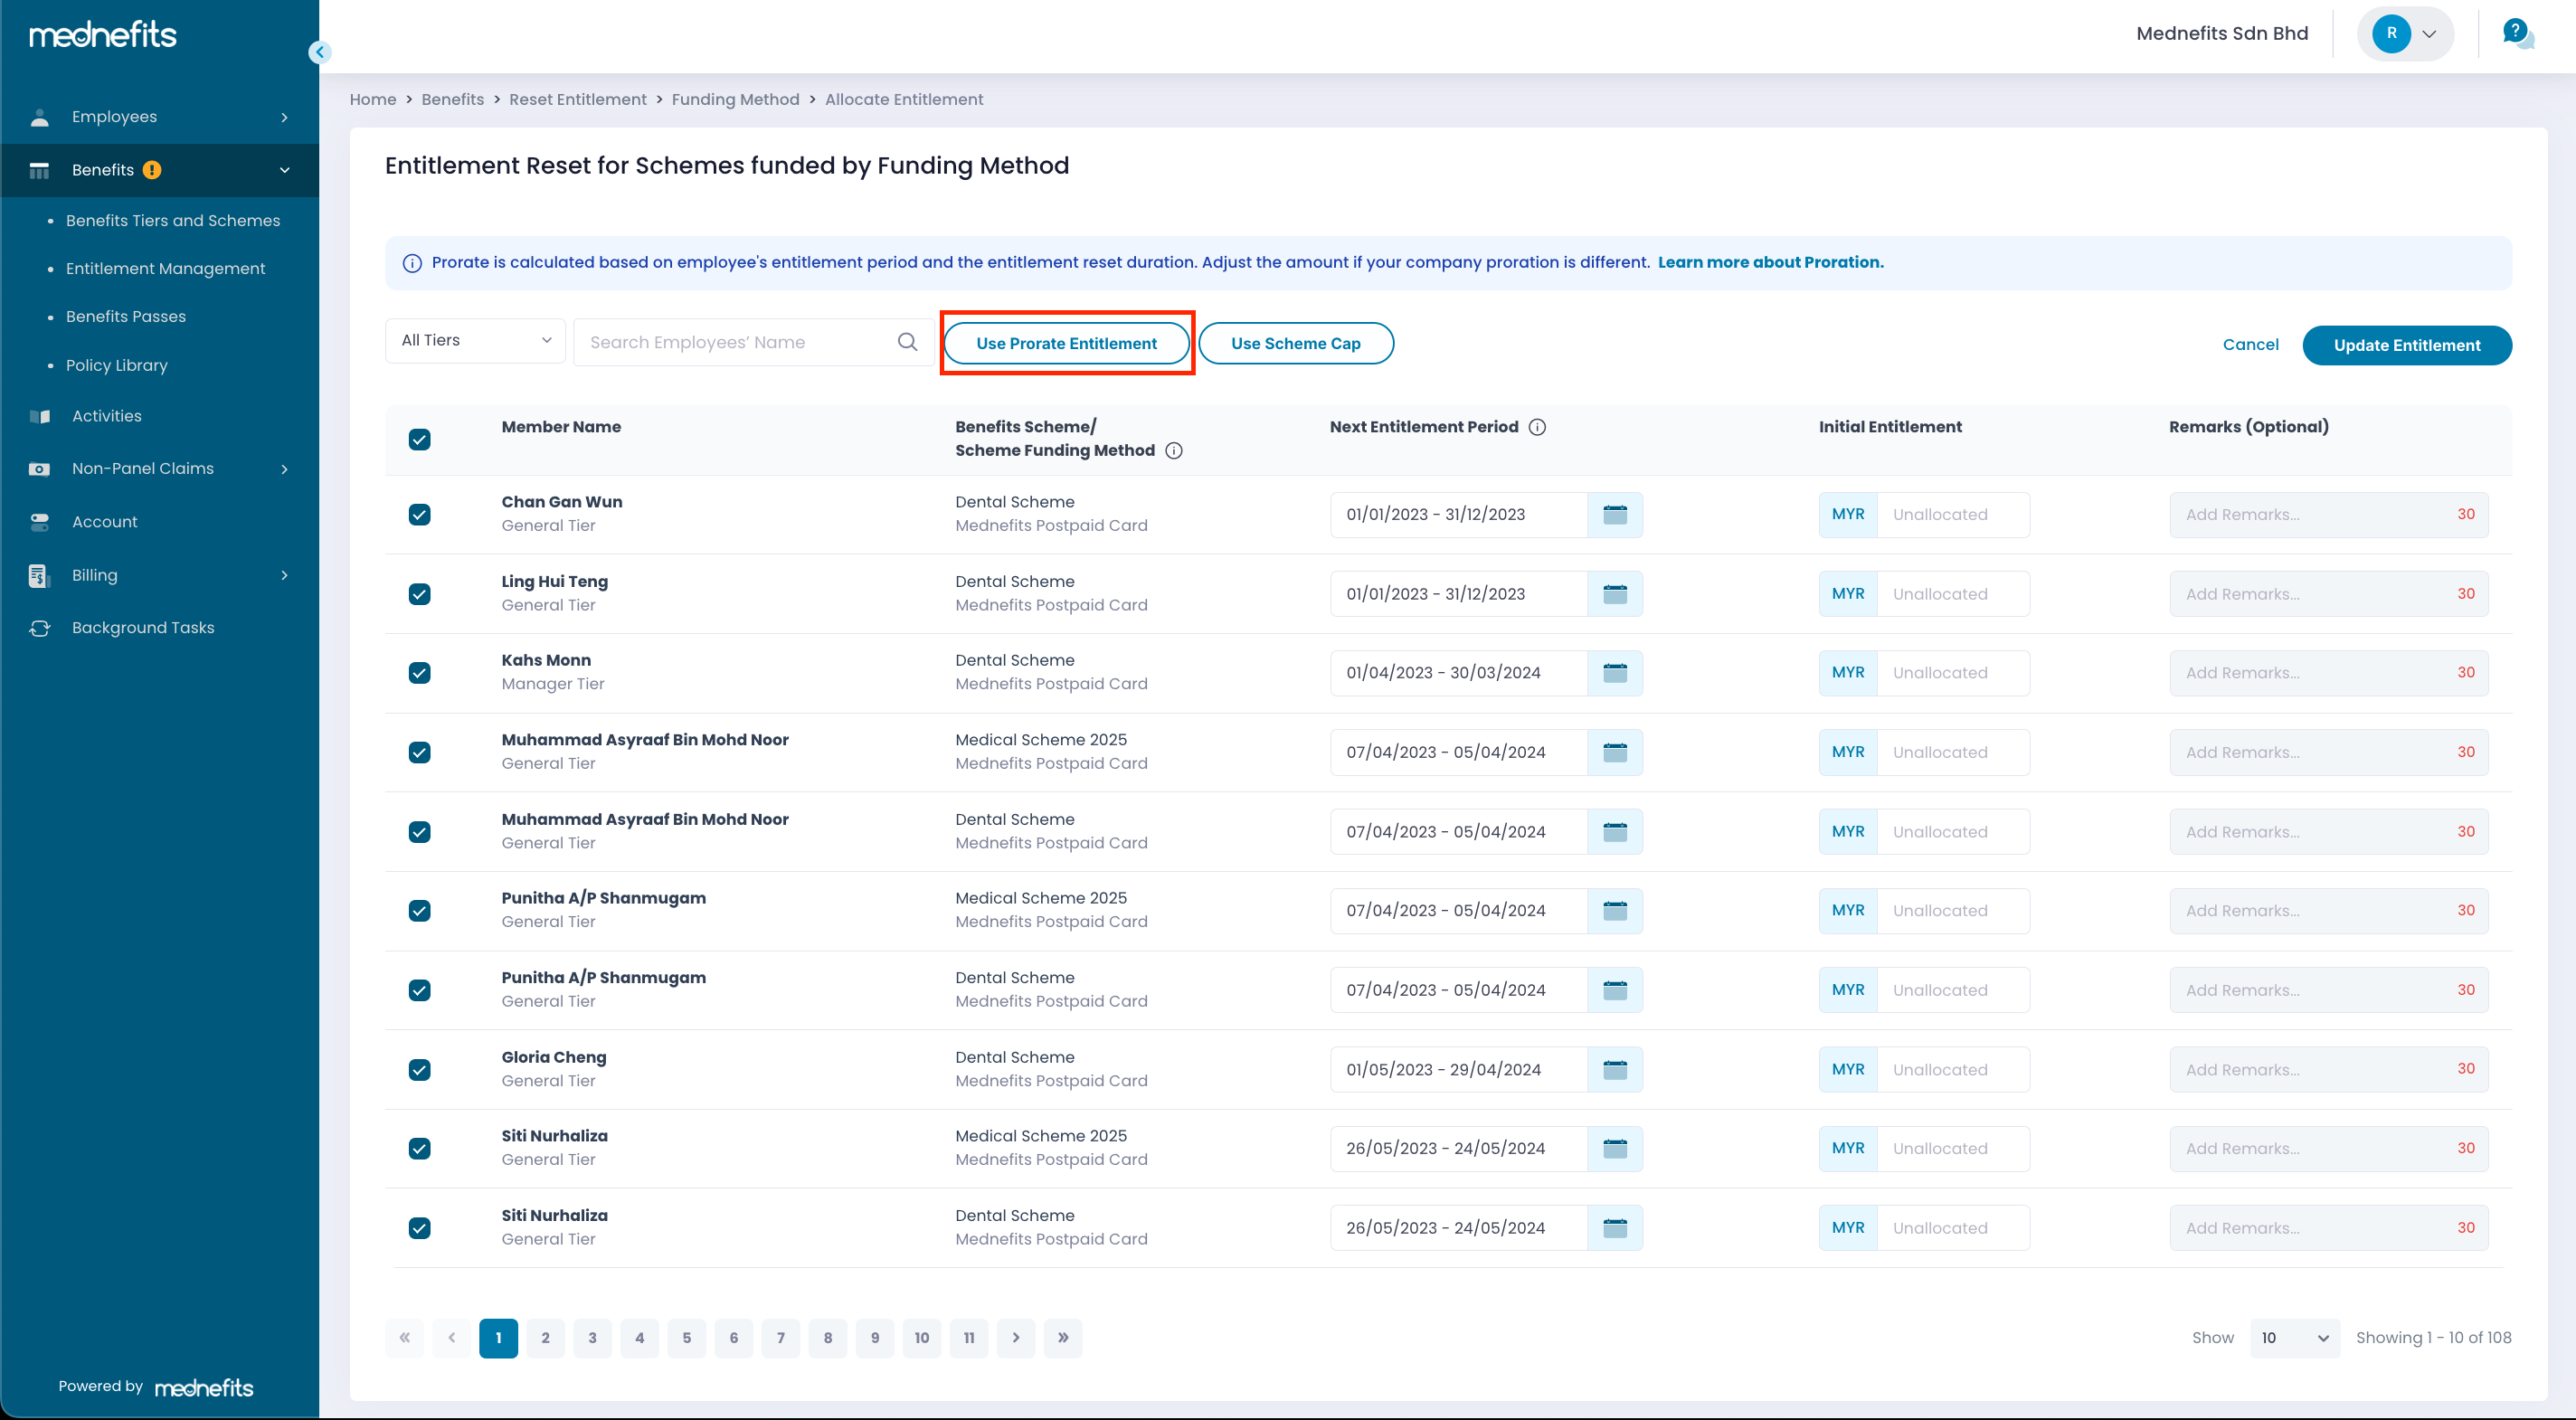Toggle the select-all header checkbox
Viewport: 2576px width, 1420px height.
click(x=420, y=439)
